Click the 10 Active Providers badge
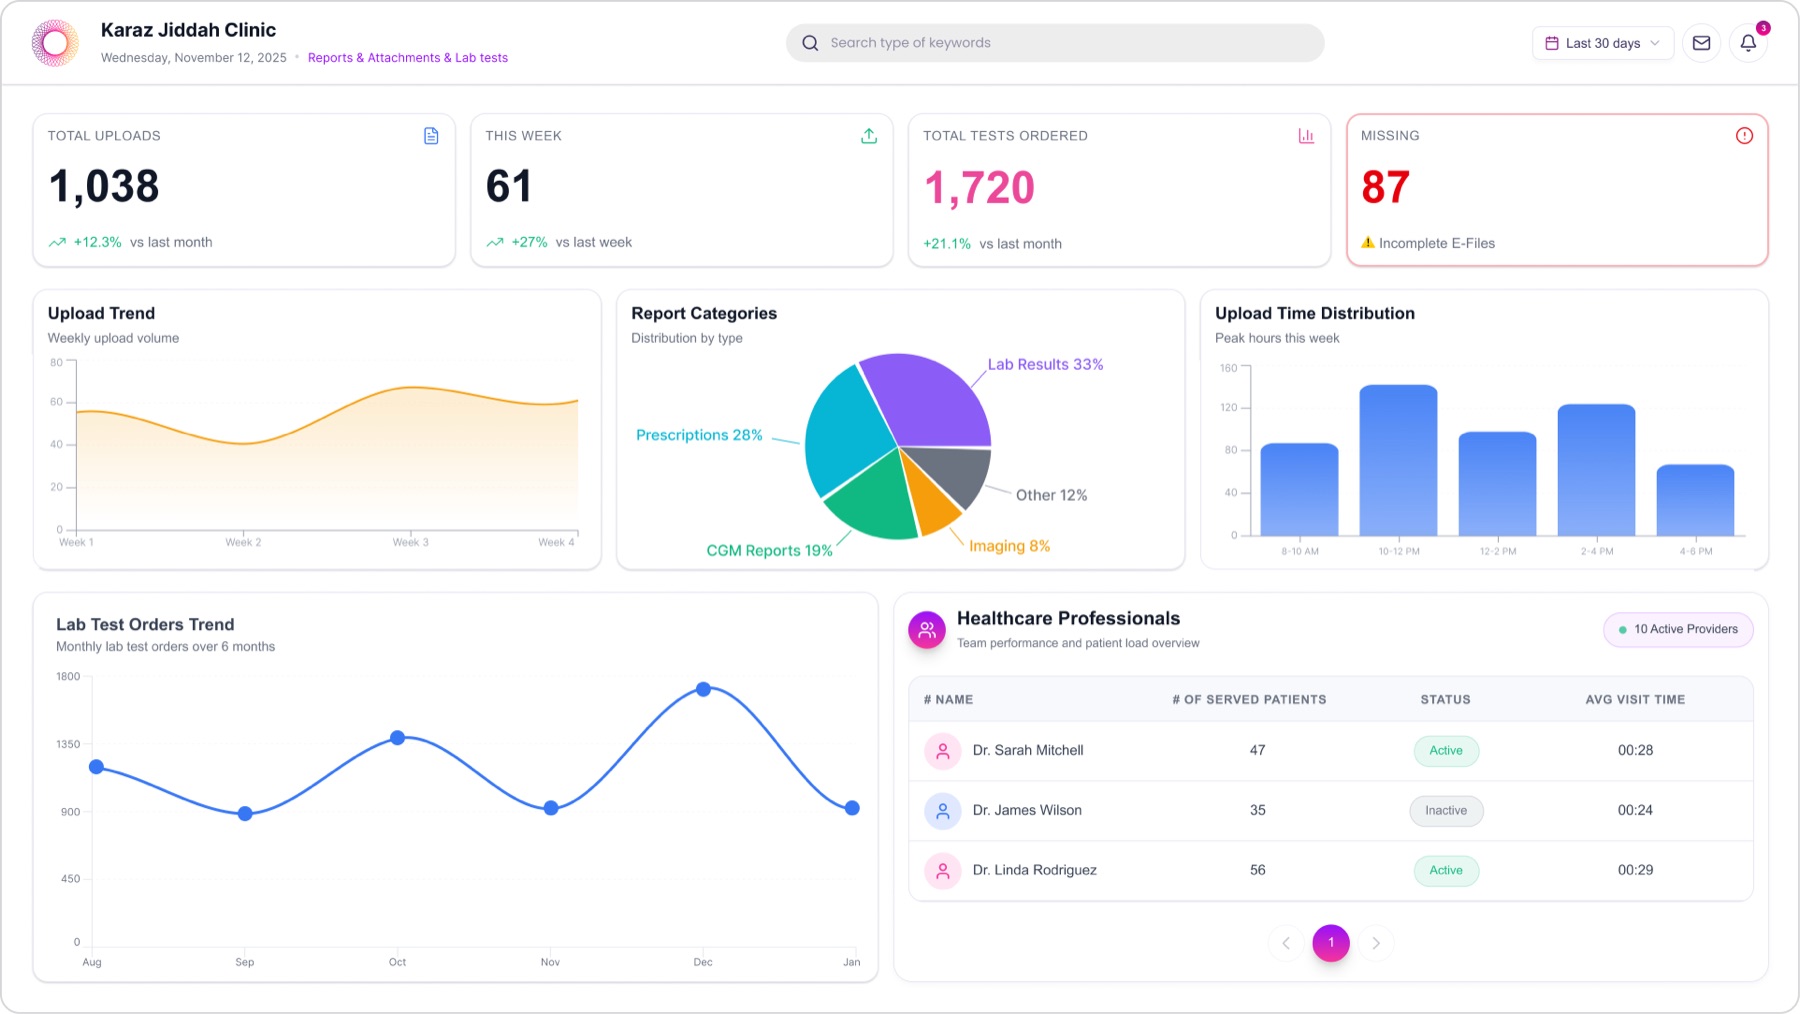 pos(1678,630)
